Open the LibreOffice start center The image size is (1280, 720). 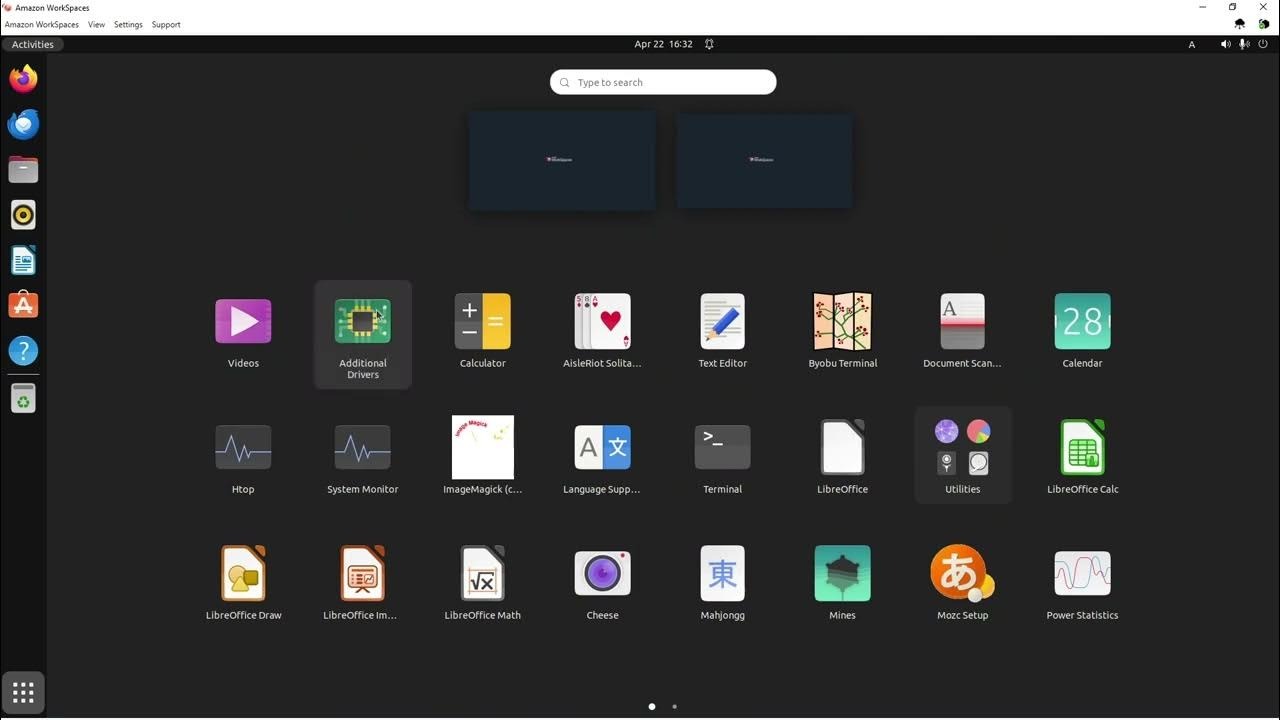click(x=843, y=448)
